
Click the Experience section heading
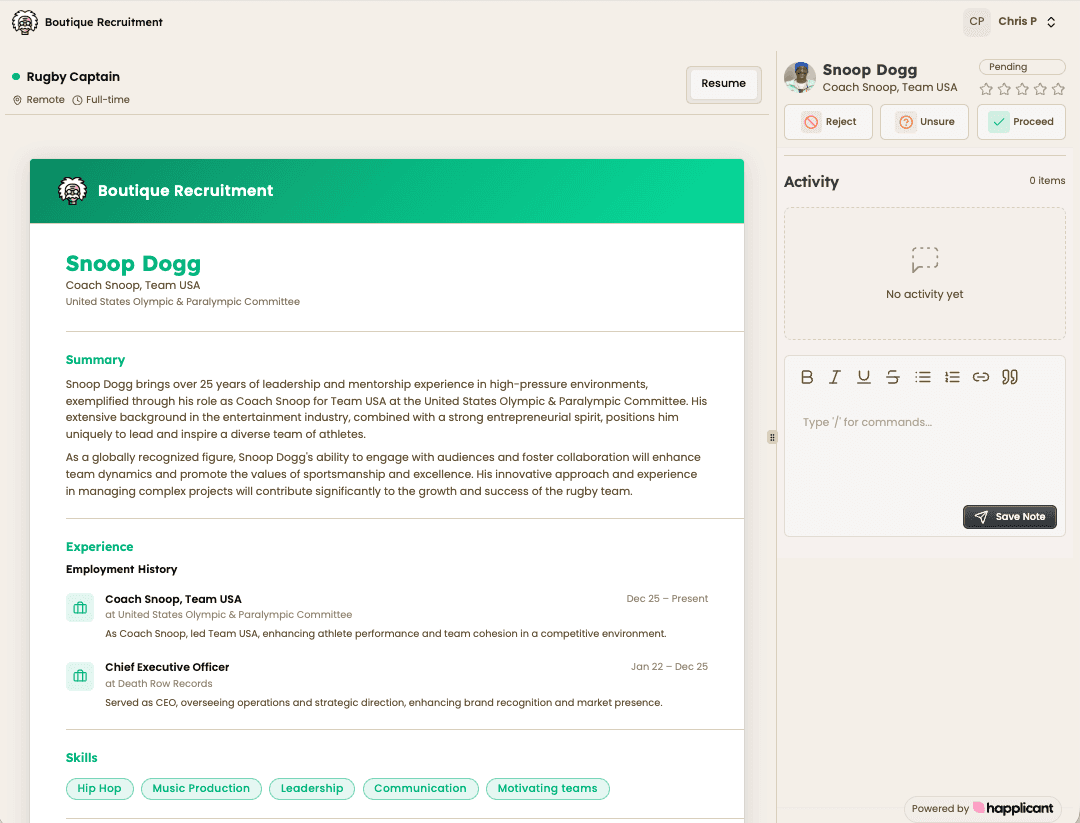click(99, 547)
